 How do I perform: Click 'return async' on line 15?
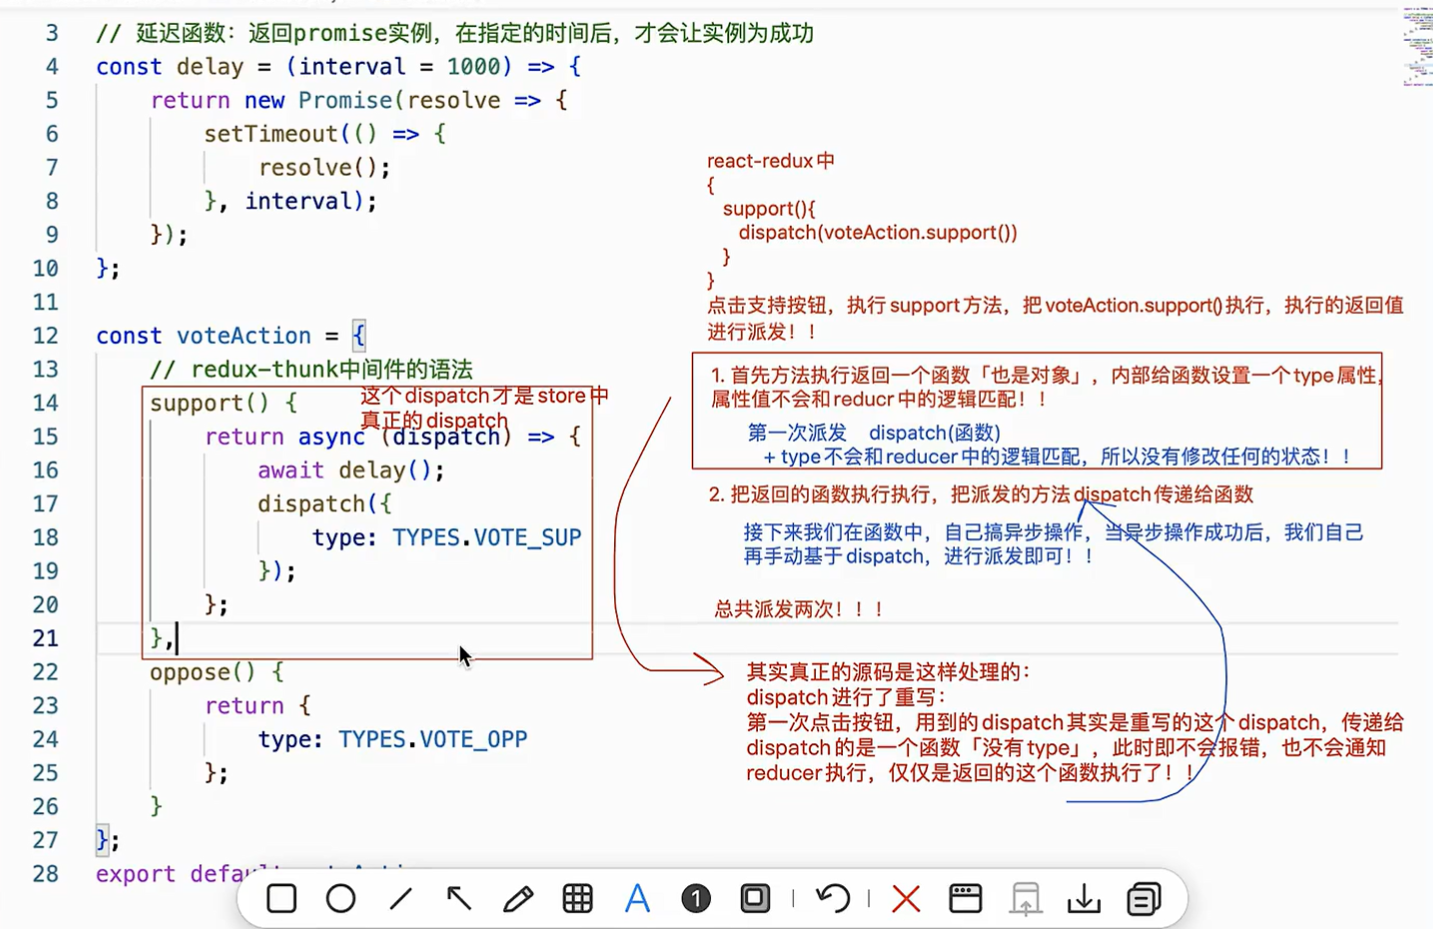285,437
